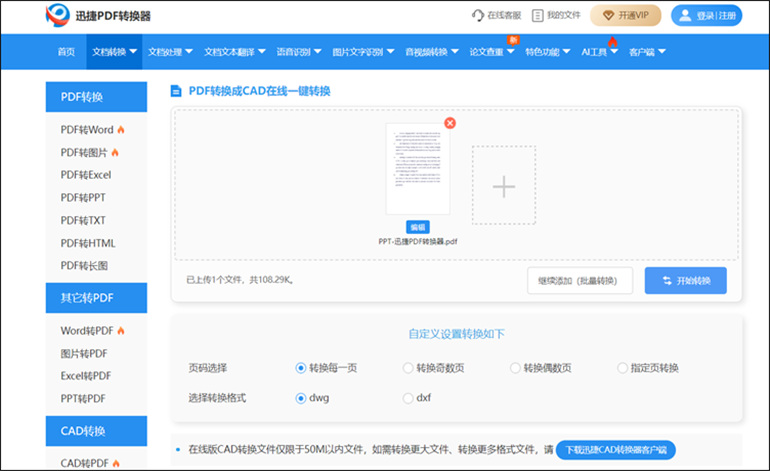Click the flame icon next to Word转PDF
The width and height of the screenshot is (770, 471).
(x=121, y=331)
